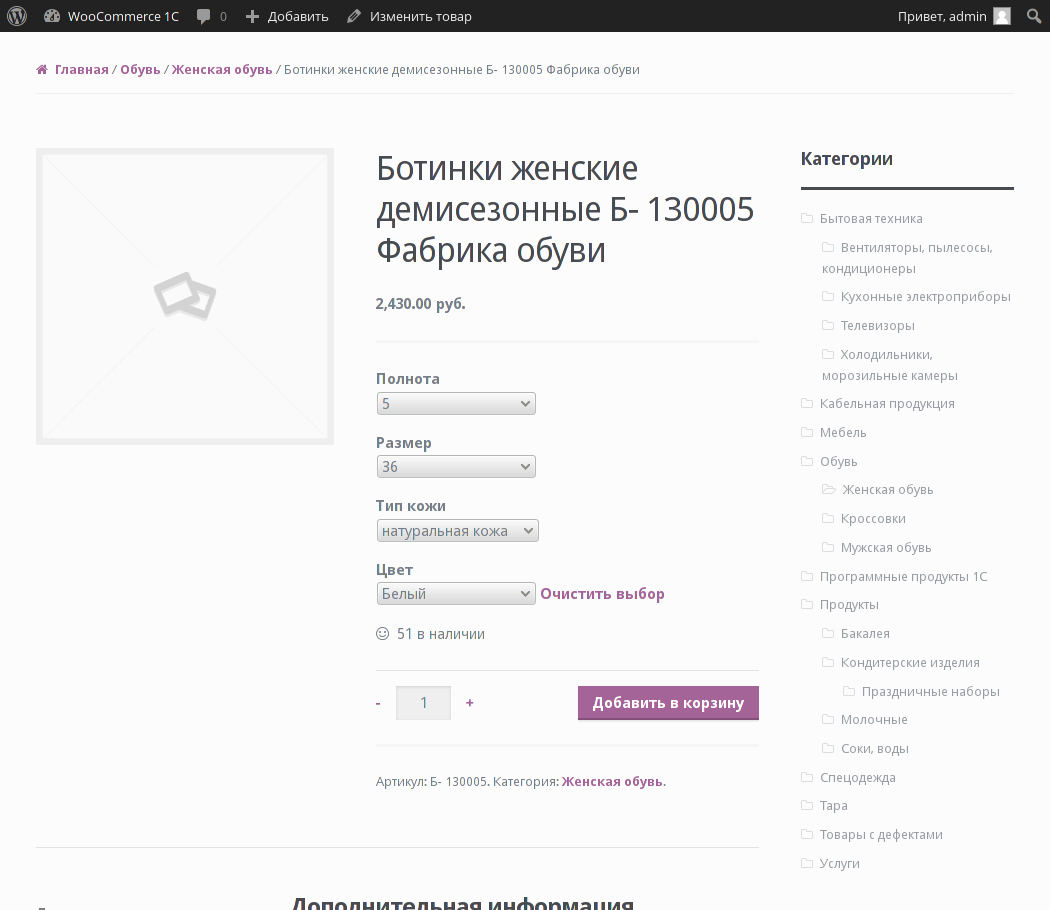Click the product image placeholder
This screenshot has height=910, width=1050.
tap(185, 296)
